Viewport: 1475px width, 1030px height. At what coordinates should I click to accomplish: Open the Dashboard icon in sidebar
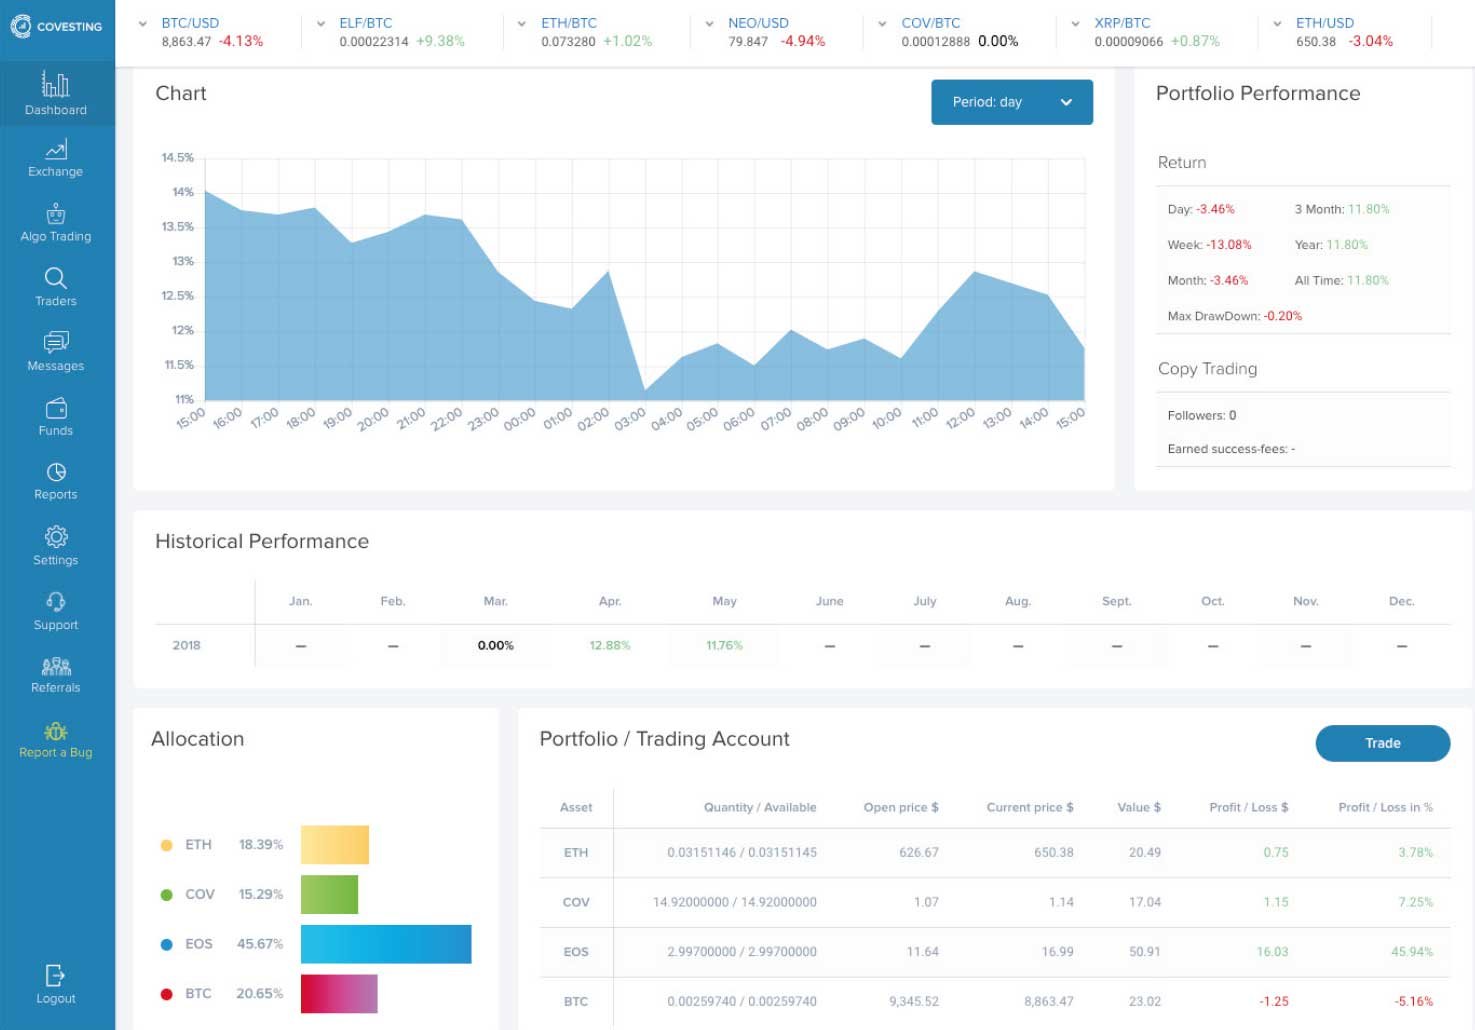[55, 84]
